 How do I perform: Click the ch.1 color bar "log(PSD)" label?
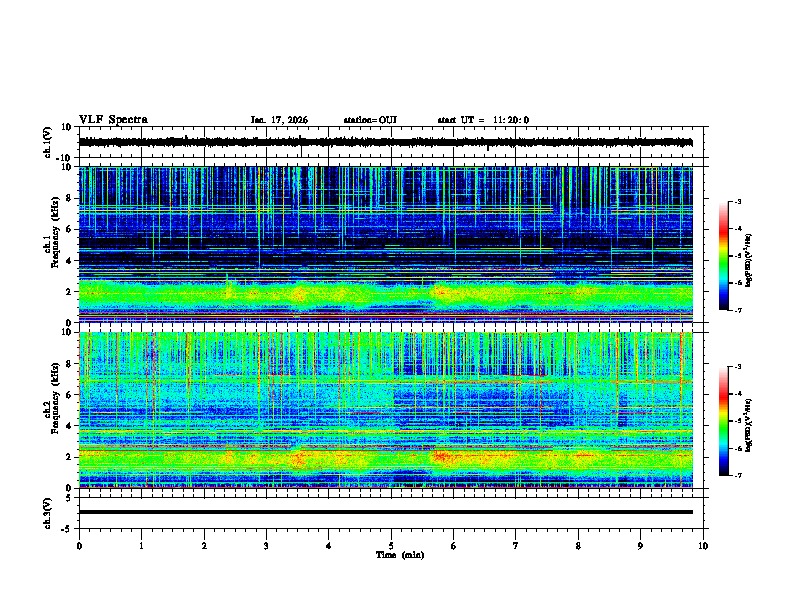point(748,261)
